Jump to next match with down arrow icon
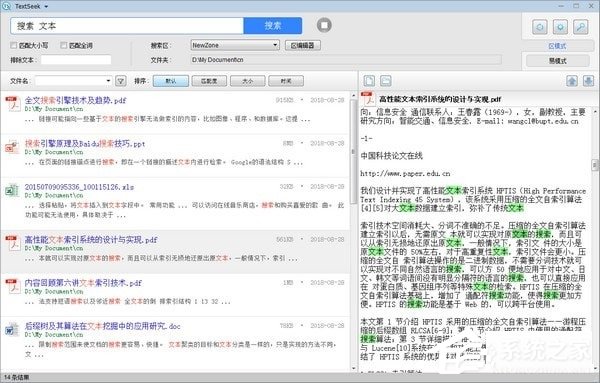This screenshot has height=383, width=600. point(588,81)
